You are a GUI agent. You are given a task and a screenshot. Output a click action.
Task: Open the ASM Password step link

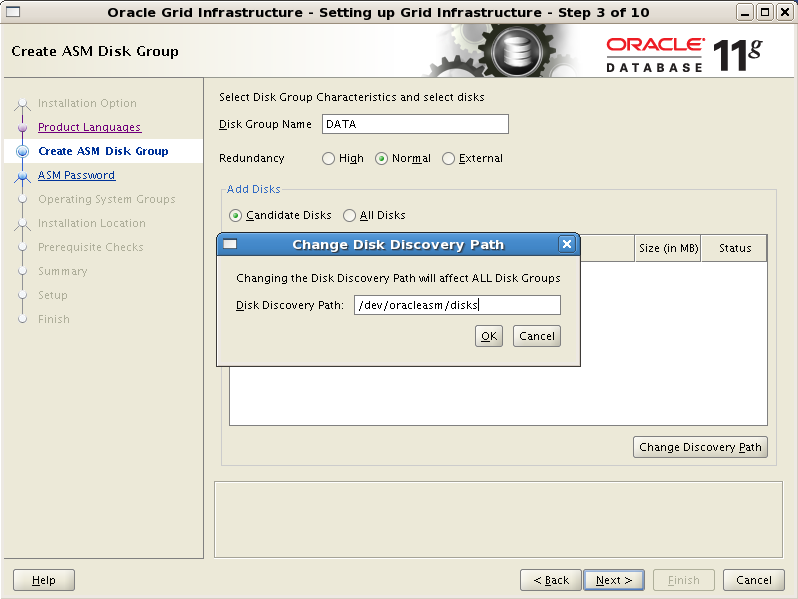[76, 175]
